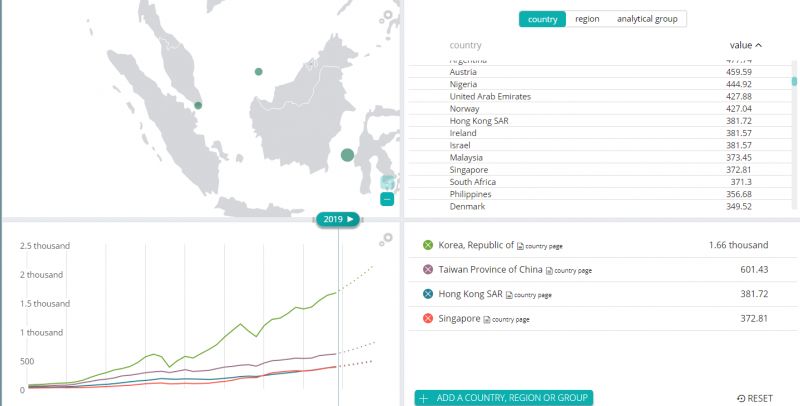Image resolution: width=800 pixels, height=406 pixels.
Task: Open the Singapore country page link
Action: pos(506,319)
